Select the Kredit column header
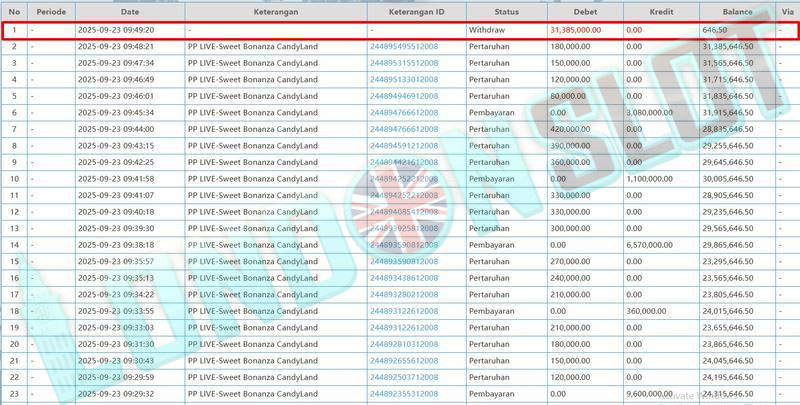This screenshot has width=800, height=405. point(659,11)
